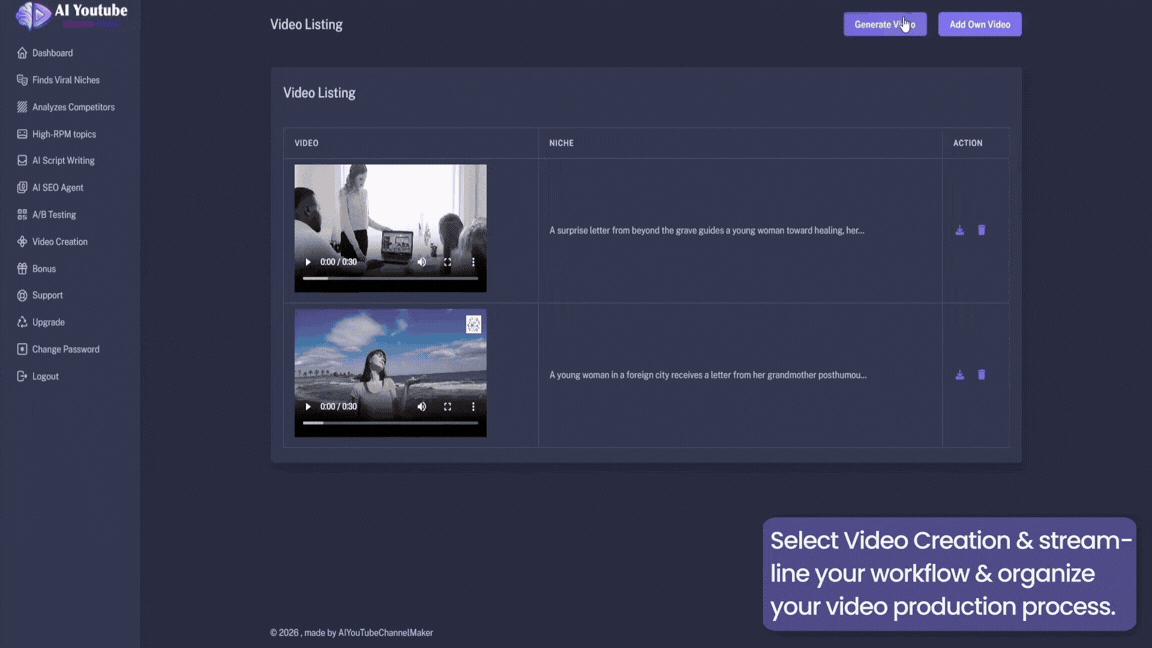
Task: Mute the first video's audio
Action: click(422, 262)
